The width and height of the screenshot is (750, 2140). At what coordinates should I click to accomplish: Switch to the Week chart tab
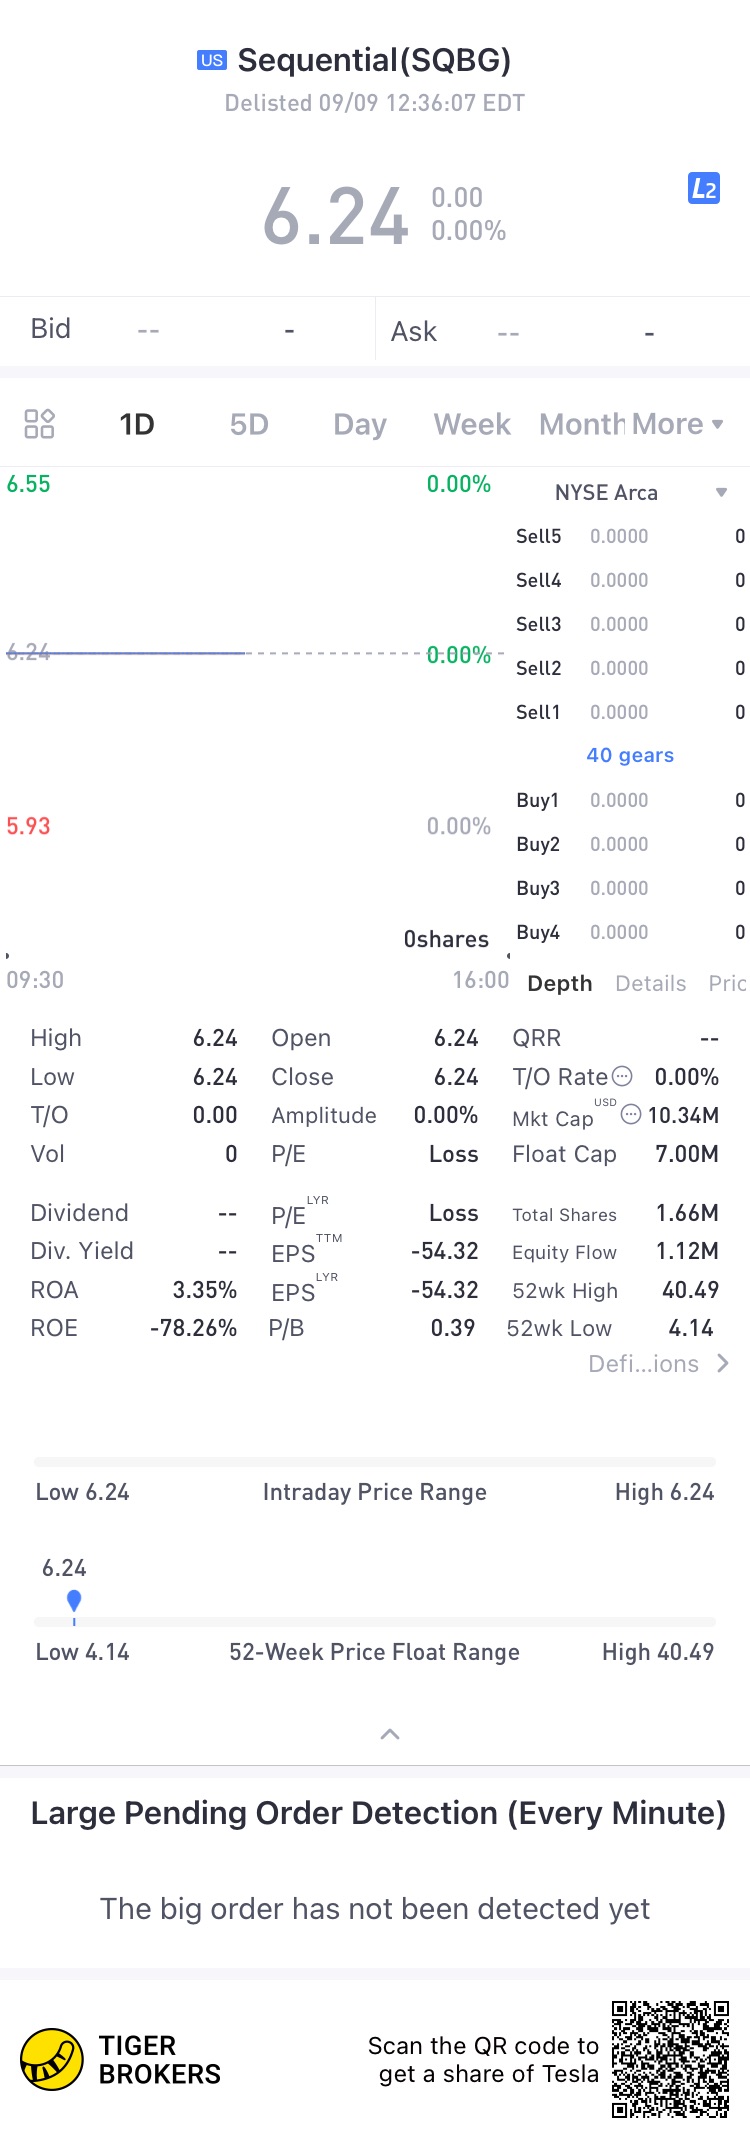click(472, 424)
